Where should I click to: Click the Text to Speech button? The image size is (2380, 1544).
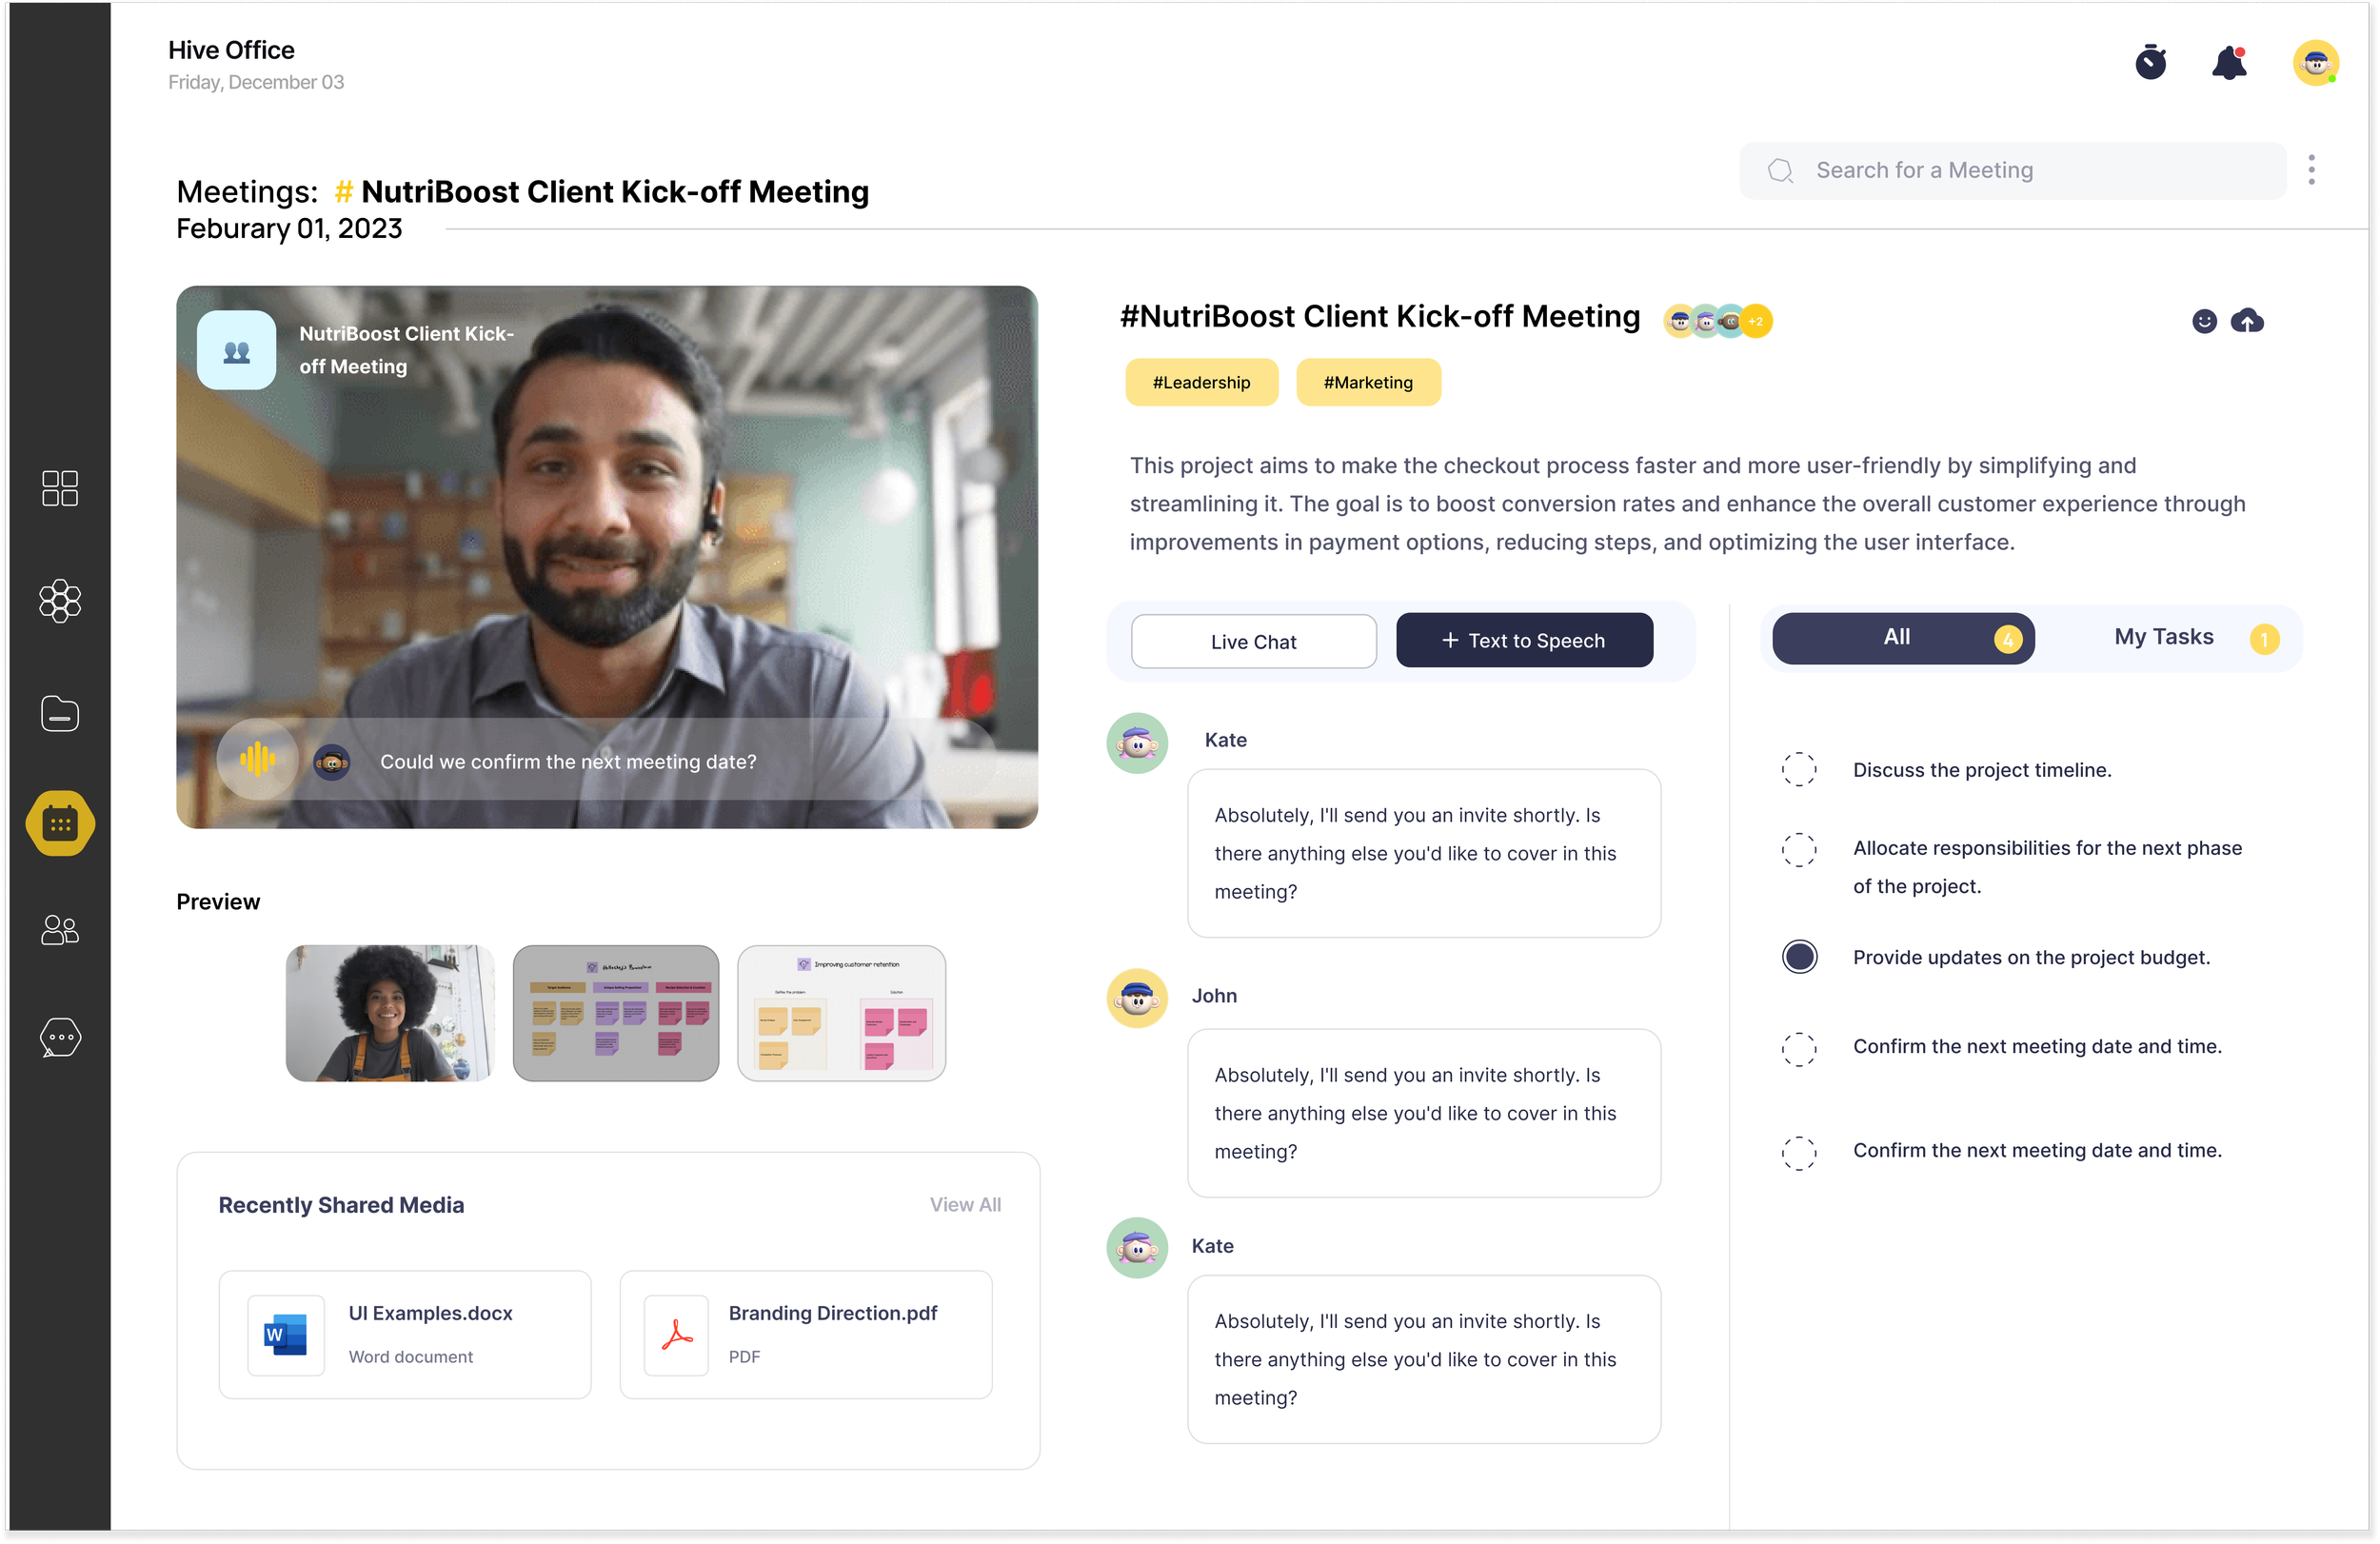1524,641
